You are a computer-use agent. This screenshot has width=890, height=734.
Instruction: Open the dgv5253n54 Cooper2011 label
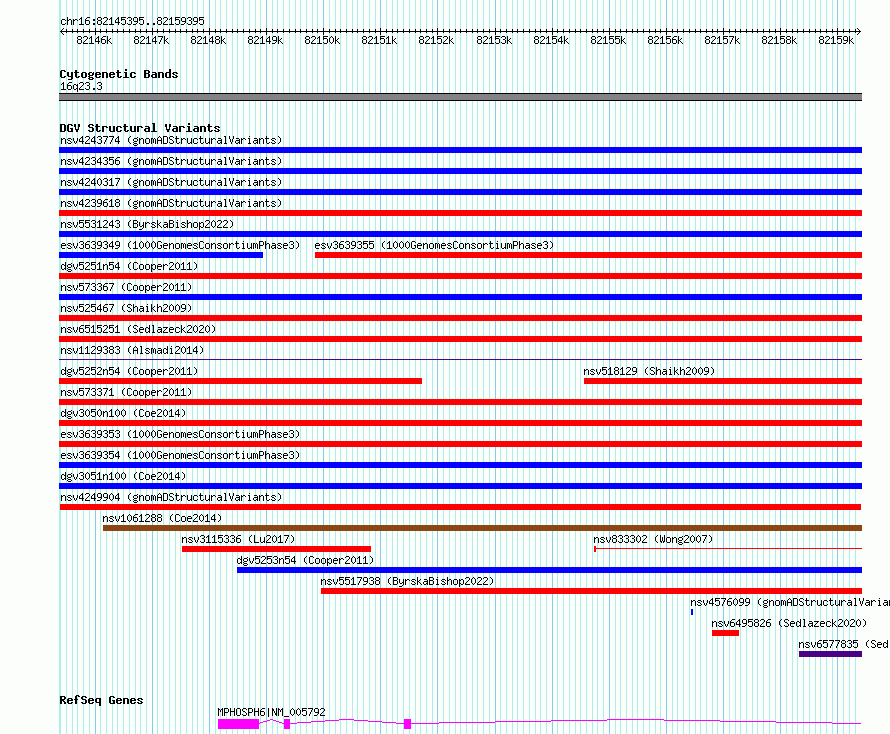[x=305, y=560]
